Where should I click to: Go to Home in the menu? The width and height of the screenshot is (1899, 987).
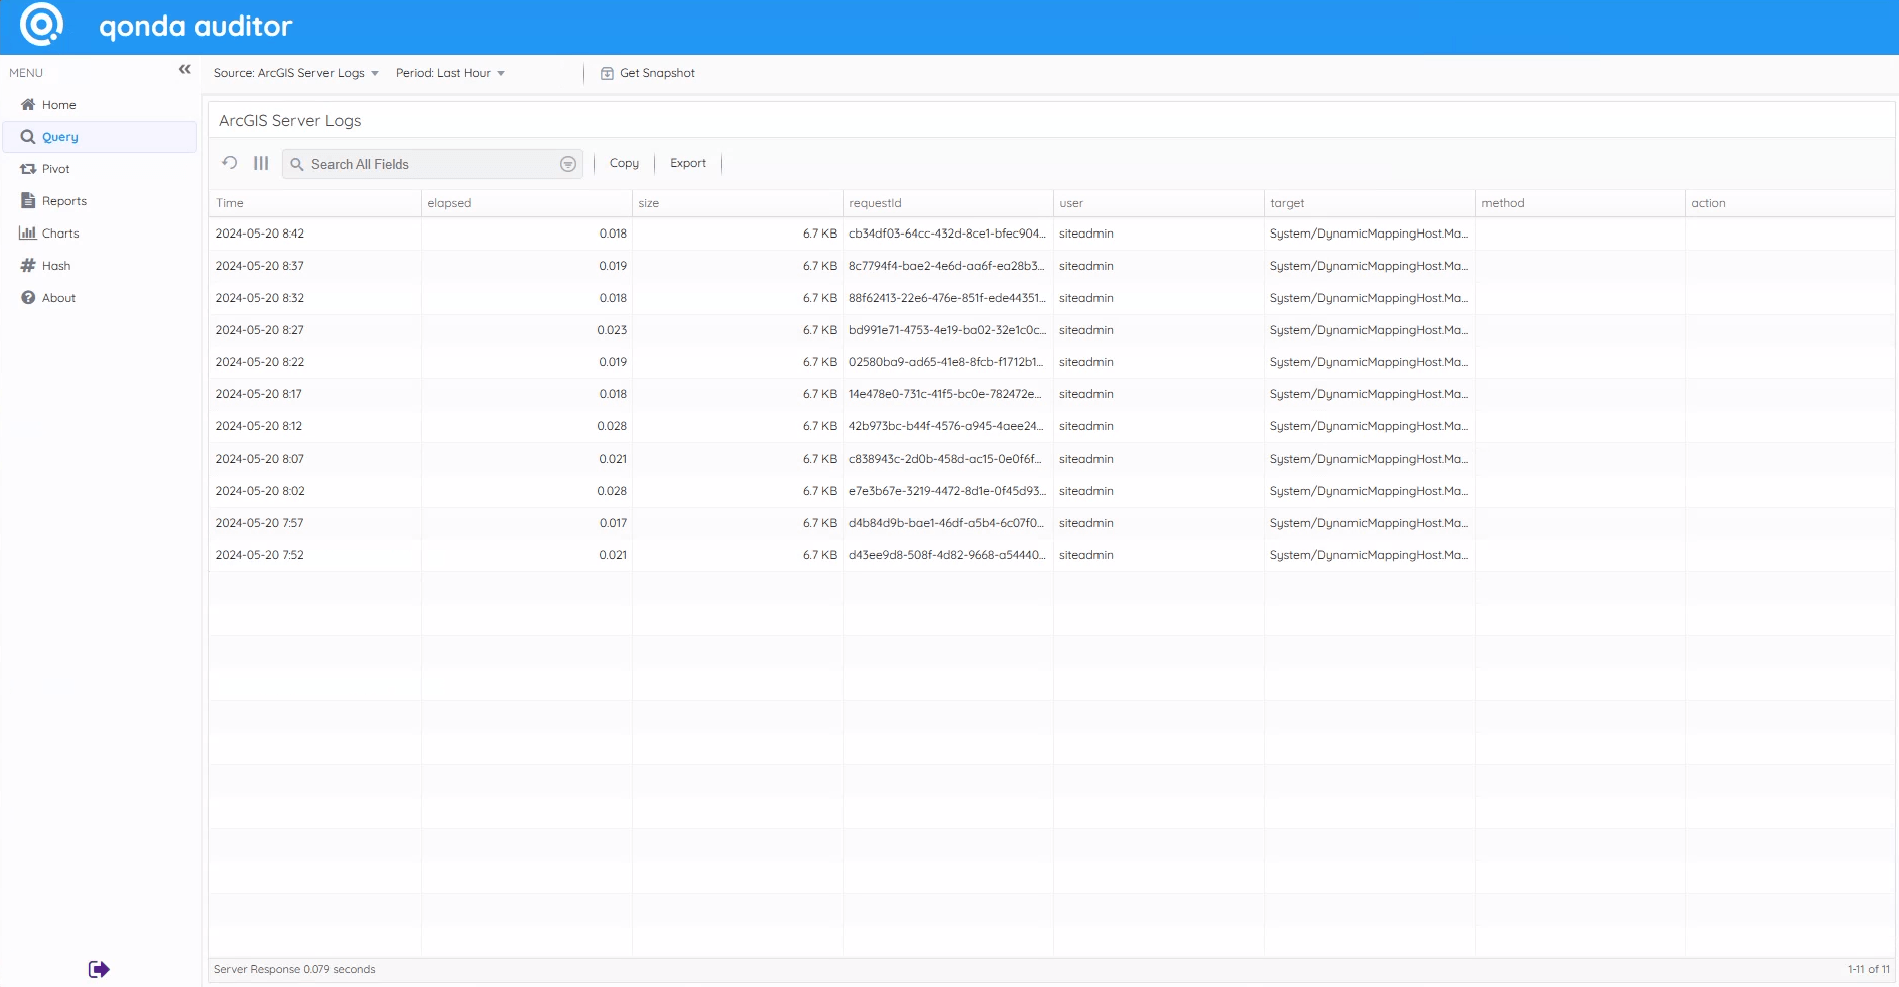(x=59, y=105)
